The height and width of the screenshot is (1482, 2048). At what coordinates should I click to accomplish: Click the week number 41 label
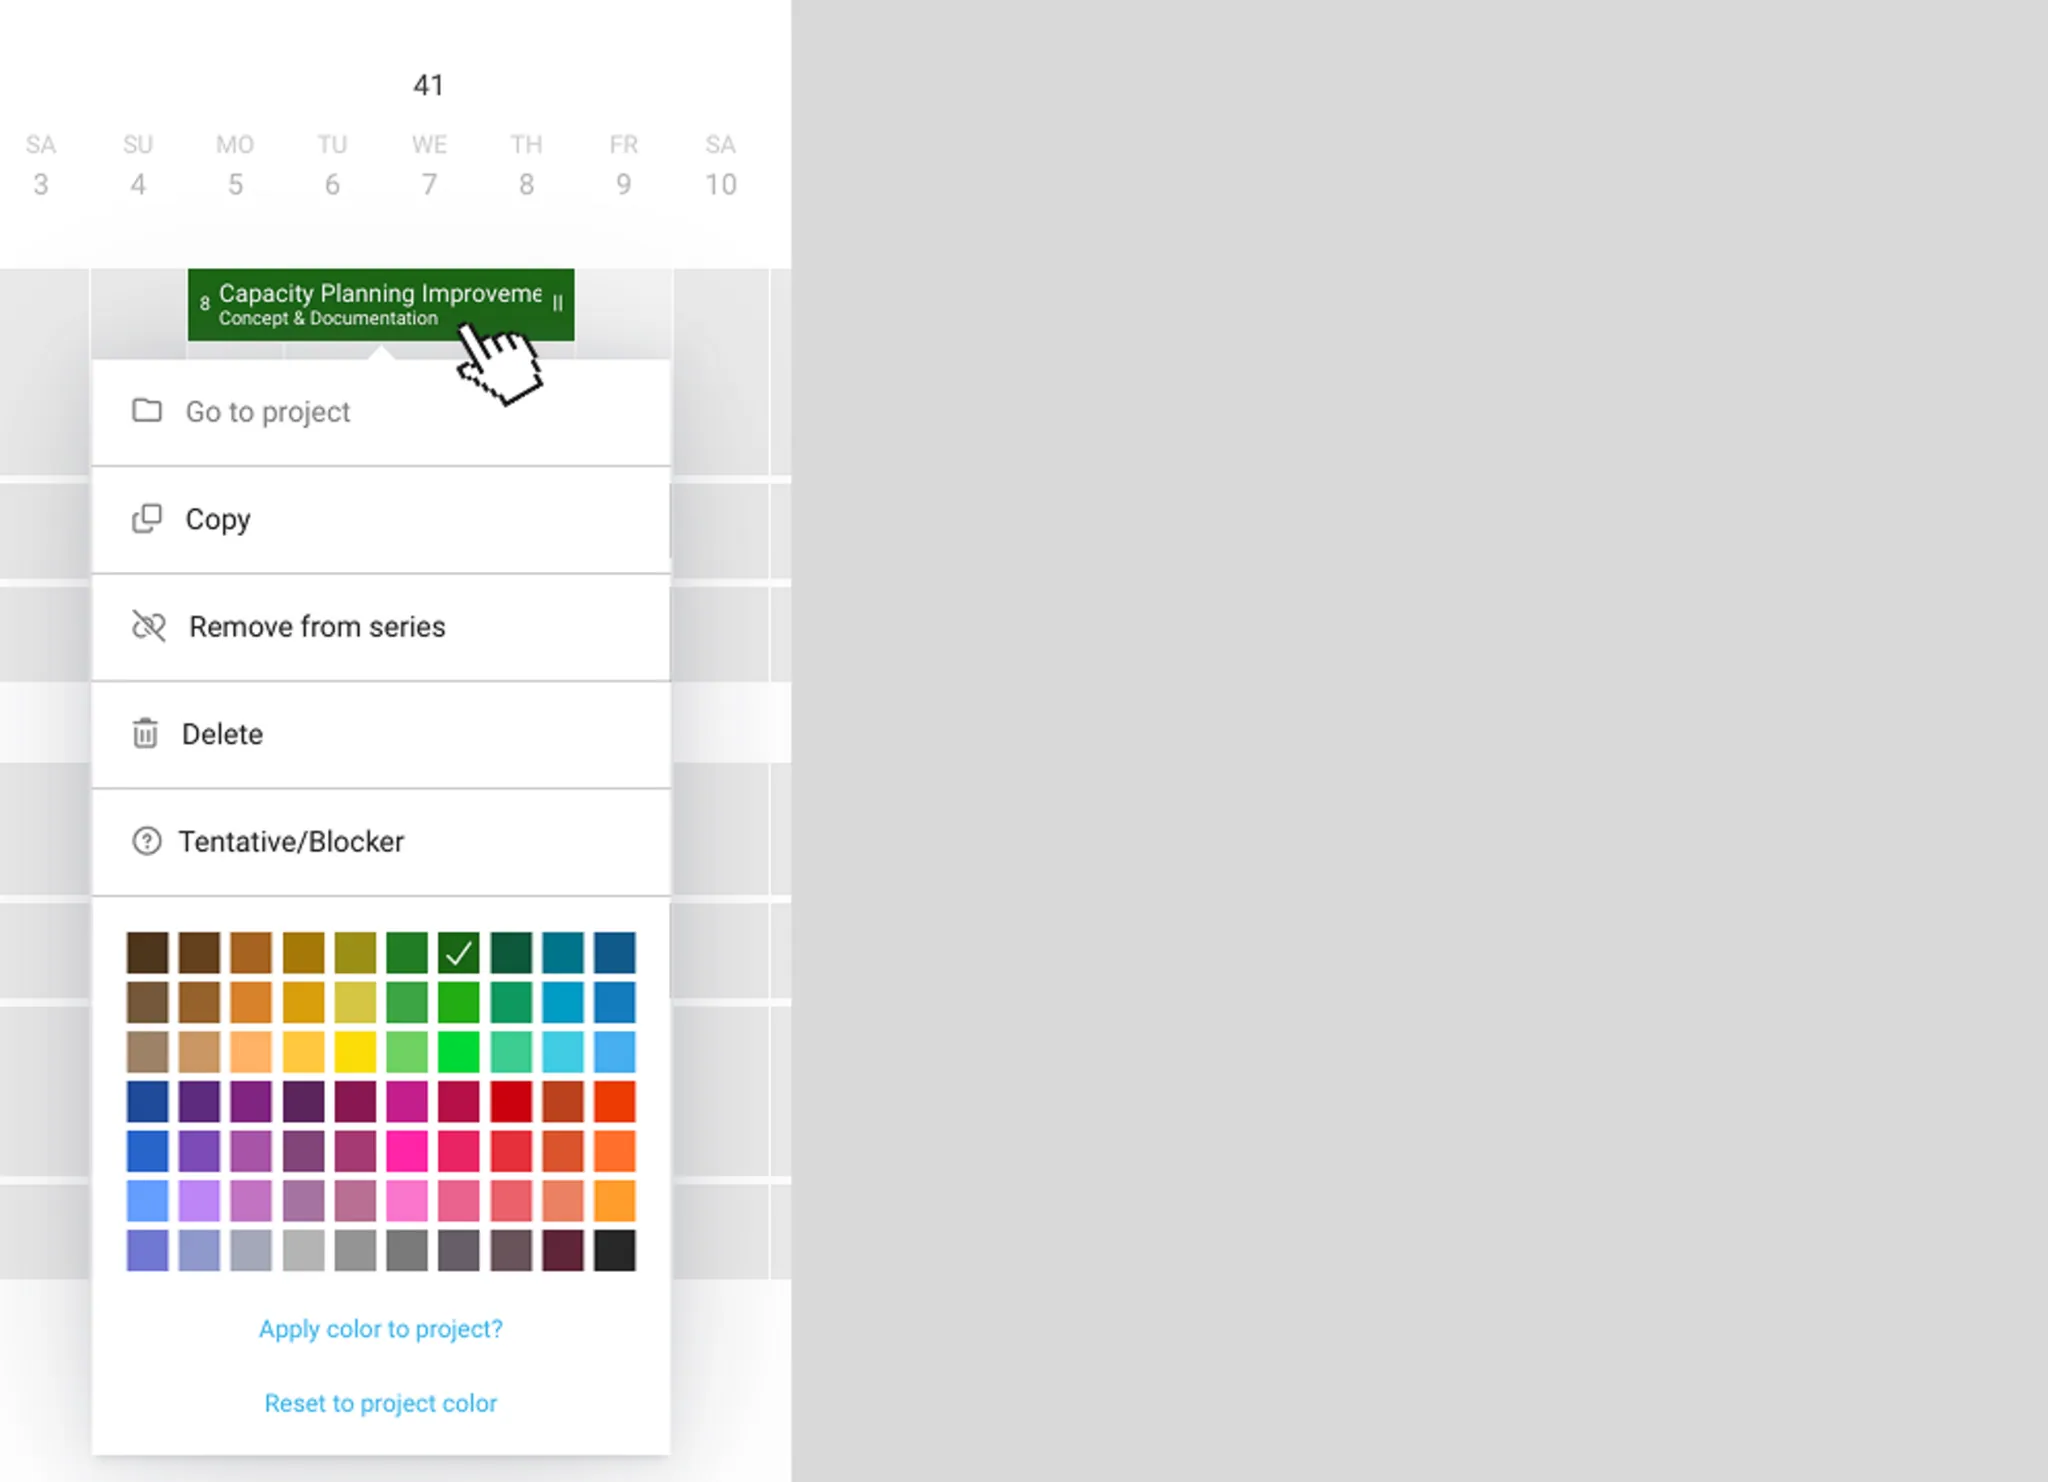pos(428,85)
